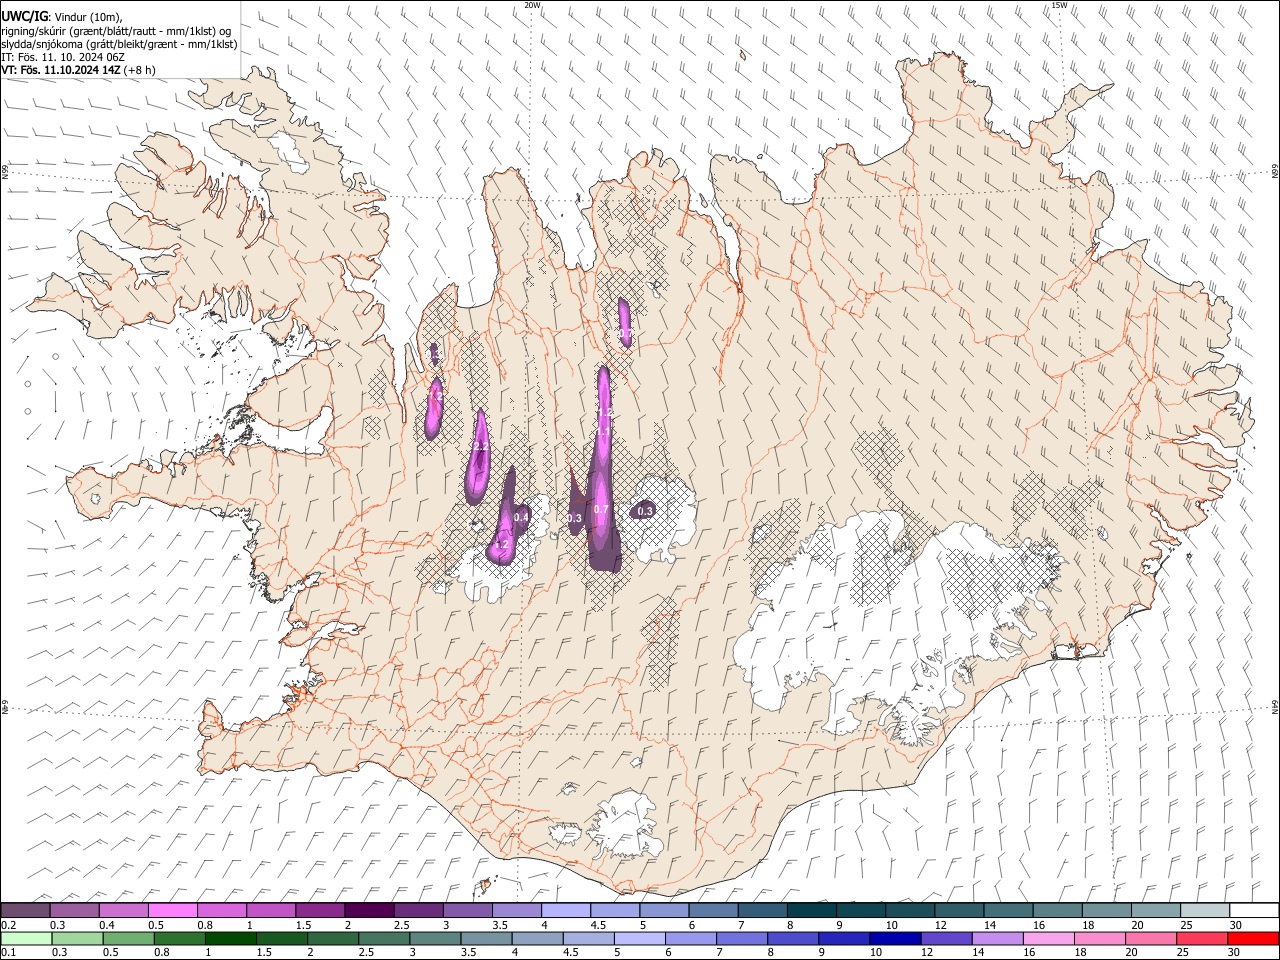Pick upper legend swatch starting at 1.5
The image size is (1280, 960).
pyautogui.click(x=319, y=910)
